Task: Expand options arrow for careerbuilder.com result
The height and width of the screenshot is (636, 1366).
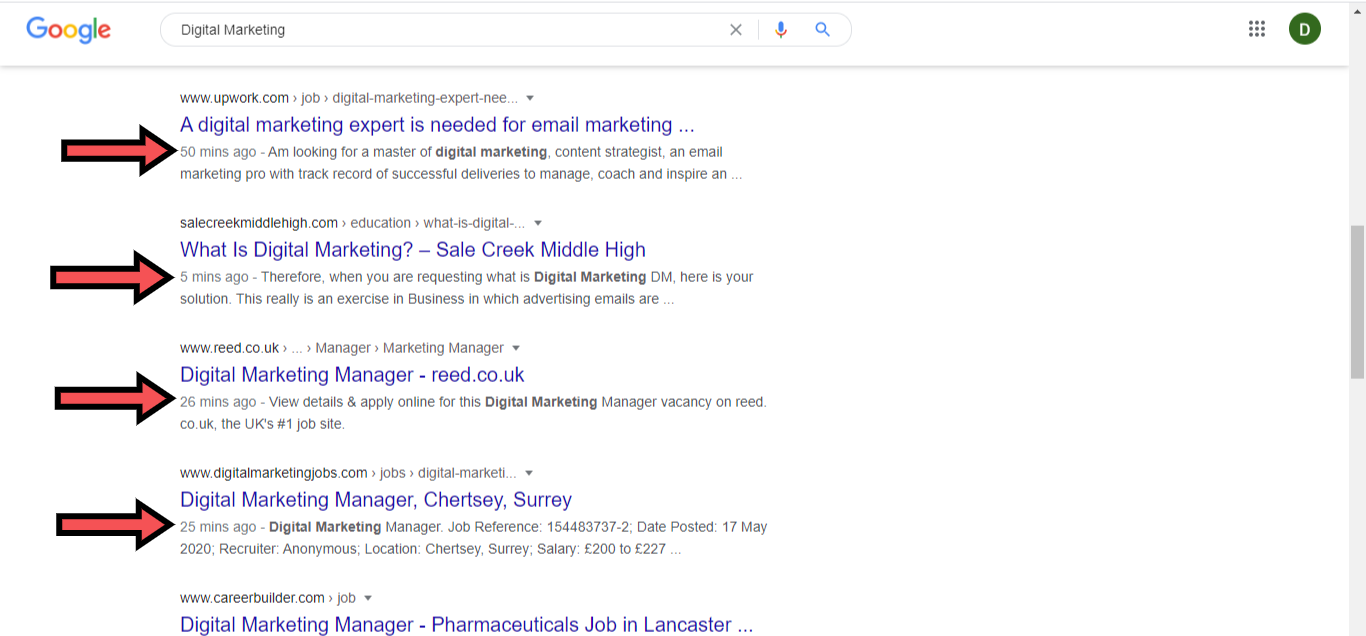Action: [368, 598]
